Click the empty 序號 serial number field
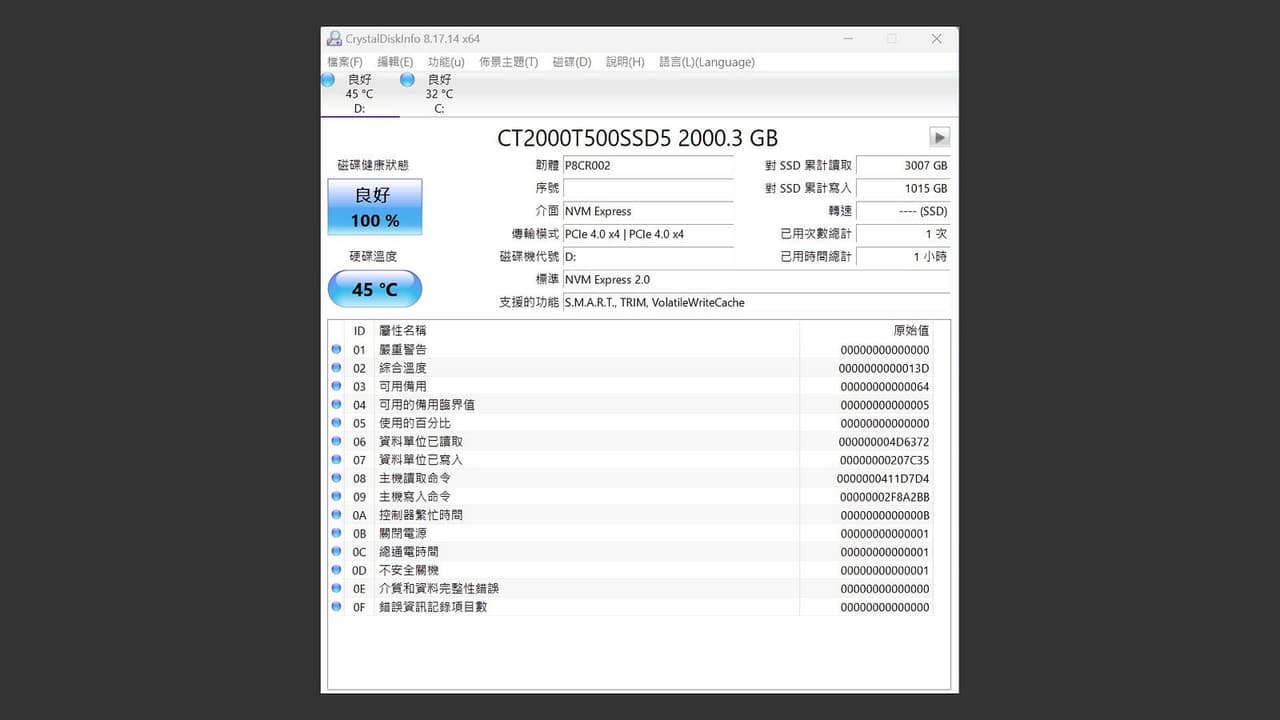Screen dimensions: 1280x720 pos(648,188)
